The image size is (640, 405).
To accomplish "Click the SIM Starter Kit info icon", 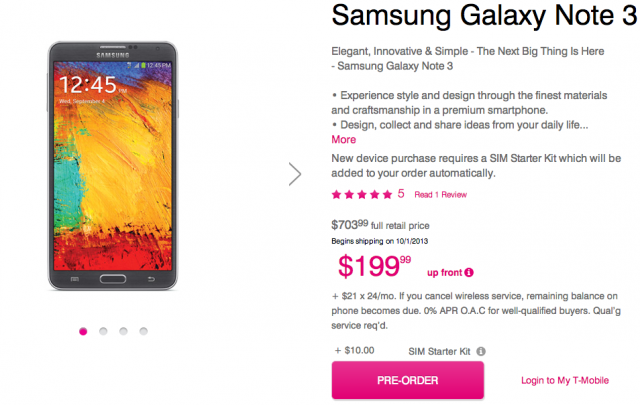I will coord(481,351).
